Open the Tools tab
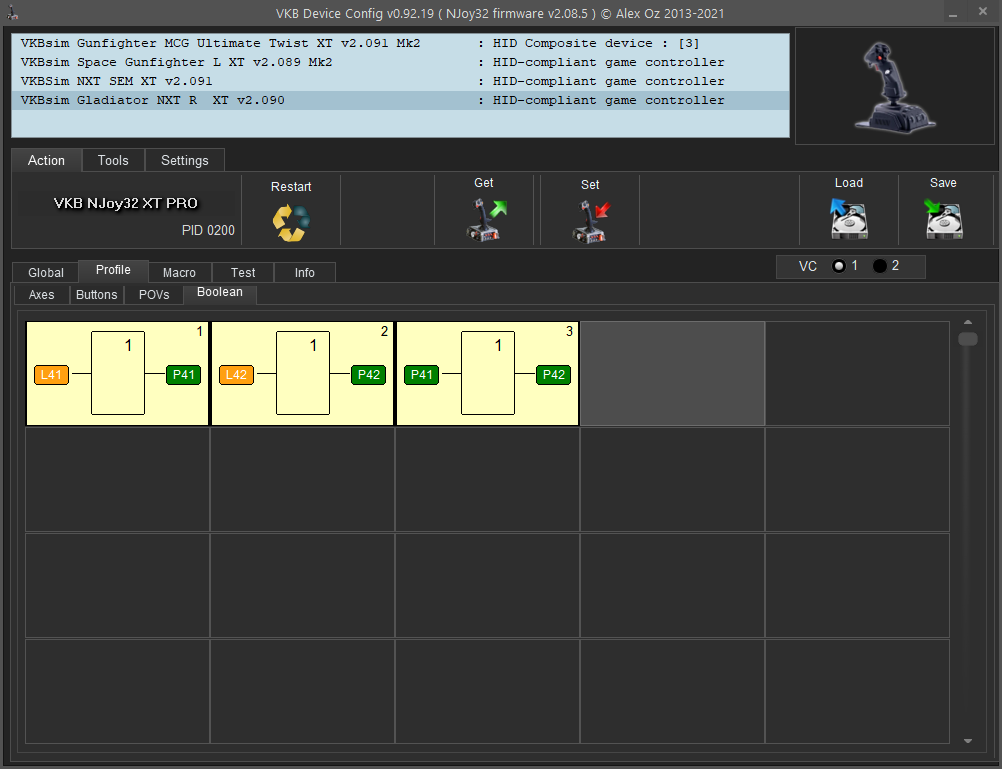This screenshot has height=769, width=1002. (x=113, y=160)
